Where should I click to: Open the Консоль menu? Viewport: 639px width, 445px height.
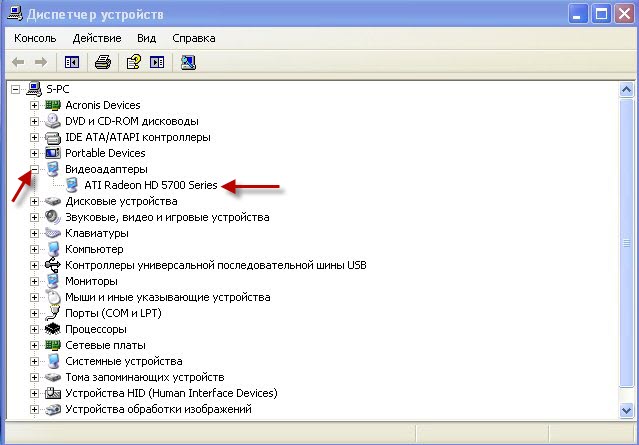[x=35, y=38]
